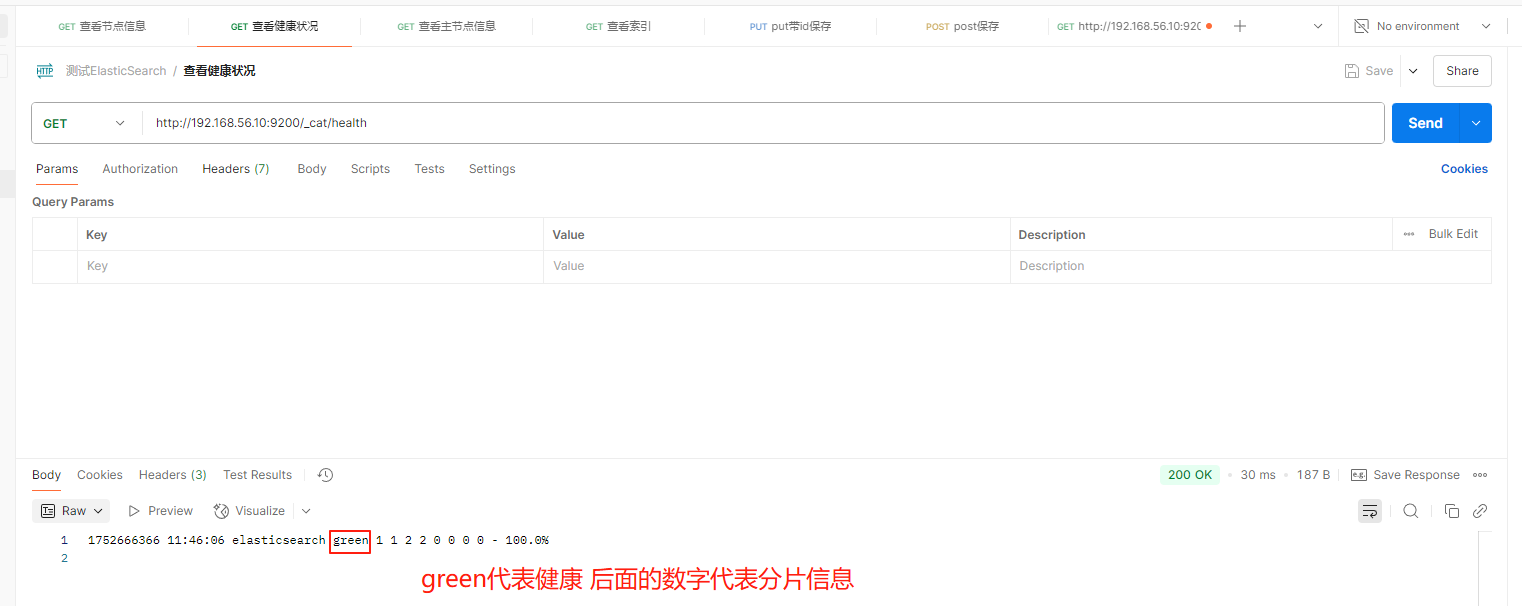Viewport: 1522px width, 606px height.
Task: Open the Cookies link
Action: [x=1464, y=169]
